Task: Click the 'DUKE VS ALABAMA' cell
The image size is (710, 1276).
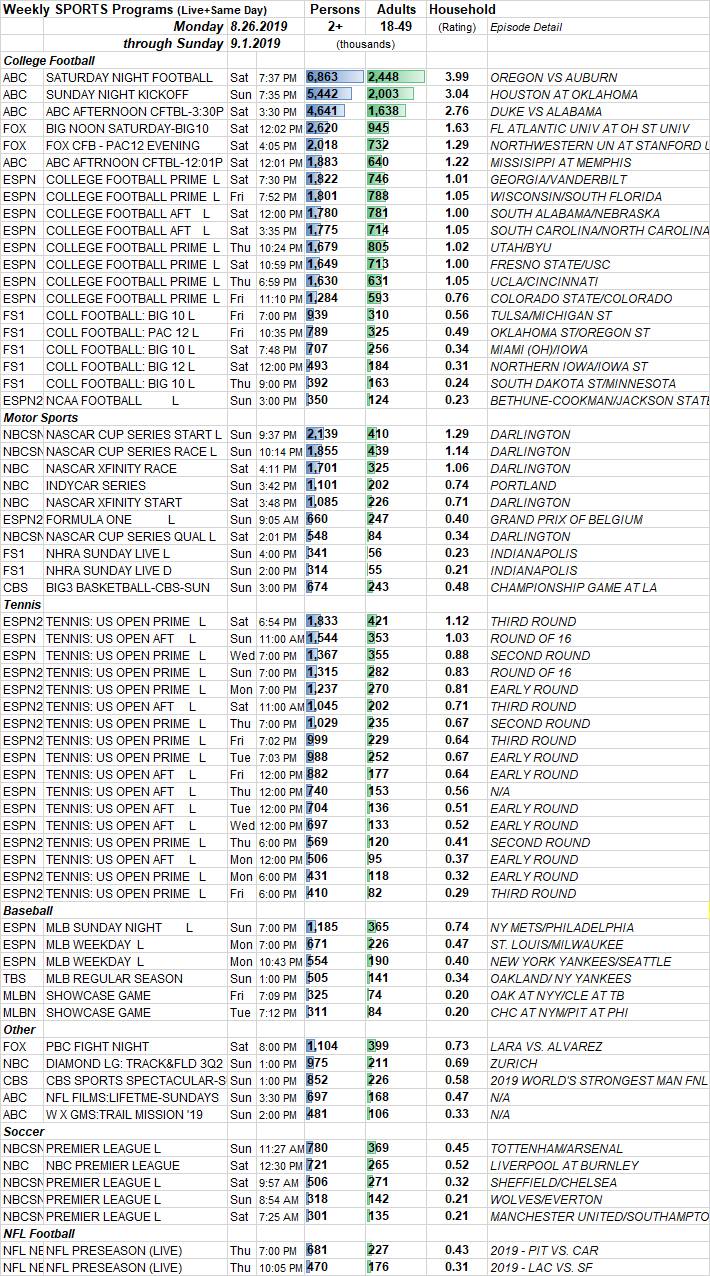Action: tap(546, 111)
